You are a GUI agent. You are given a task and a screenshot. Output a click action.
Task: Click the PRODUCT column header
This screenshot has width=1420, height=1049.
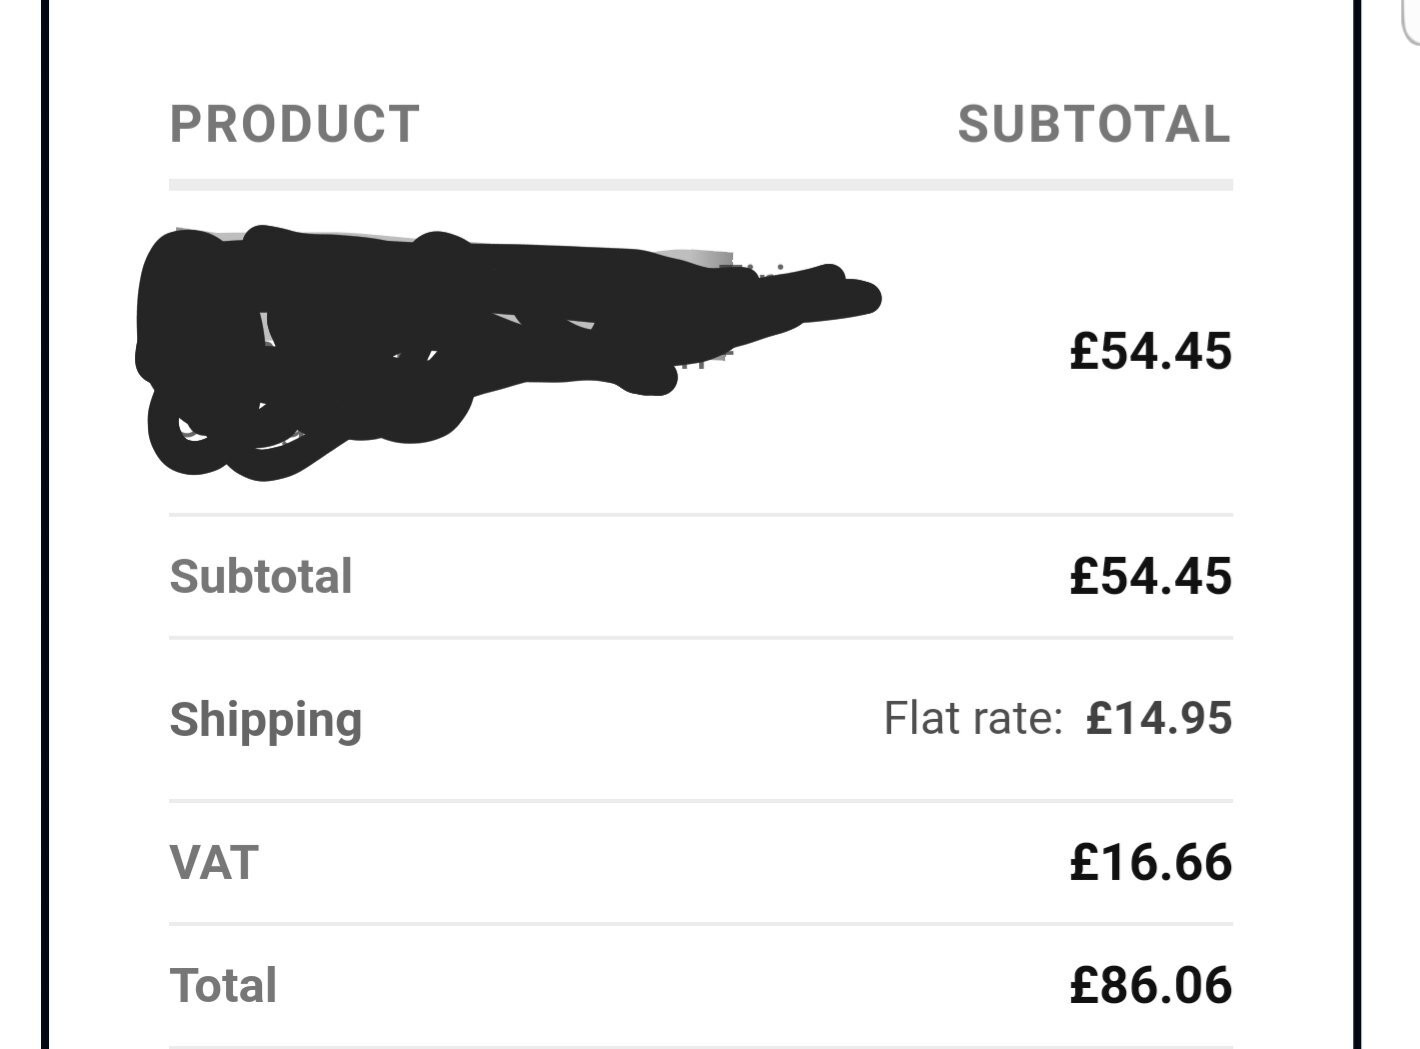pos(295,124)
